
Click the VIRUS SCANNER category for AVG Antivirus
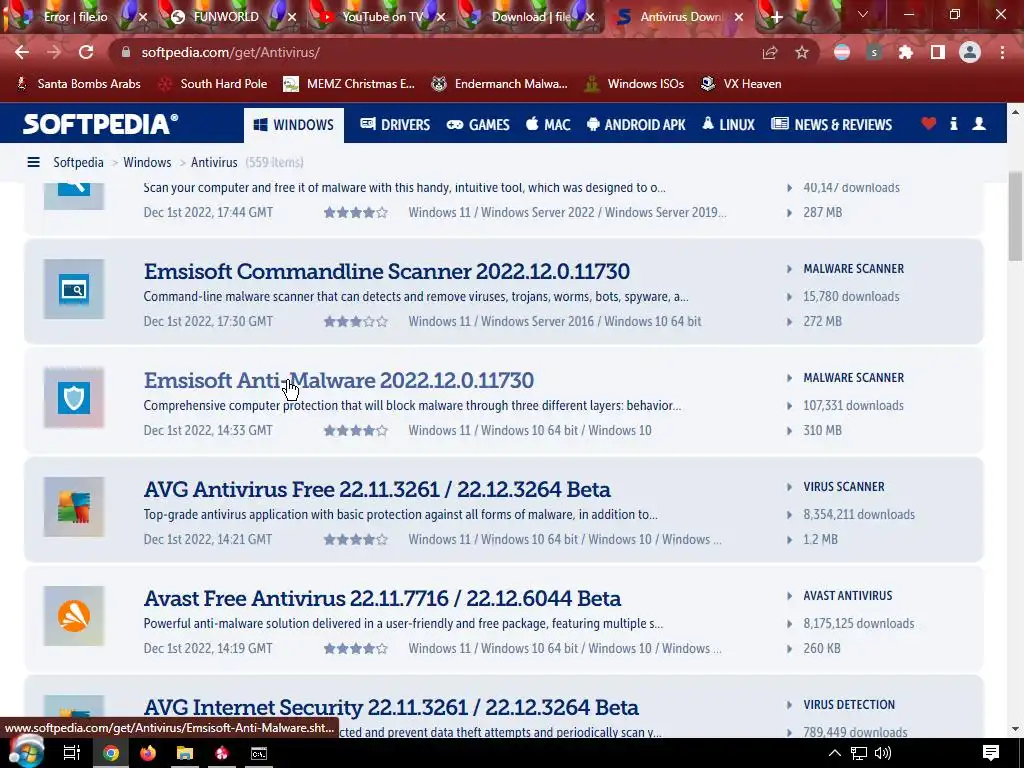[x=844, y=487]
